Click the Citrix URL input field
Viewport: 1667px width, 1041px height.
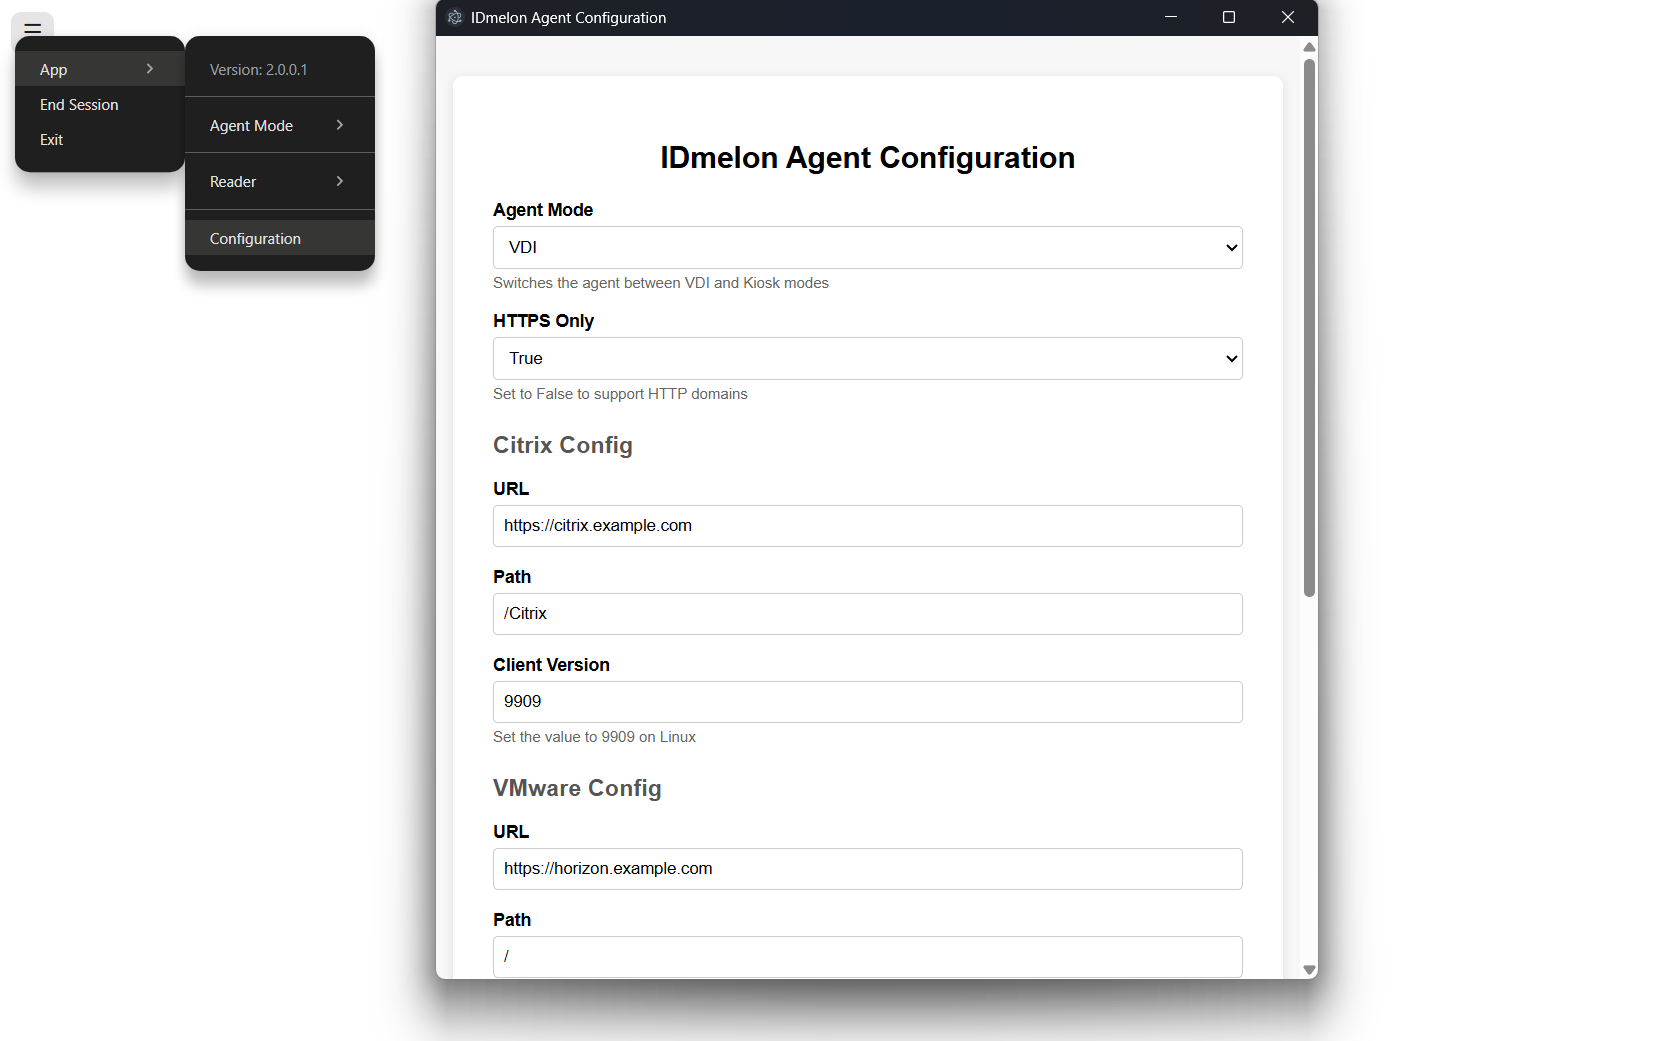pyautogui.click(x=867, y=525)
